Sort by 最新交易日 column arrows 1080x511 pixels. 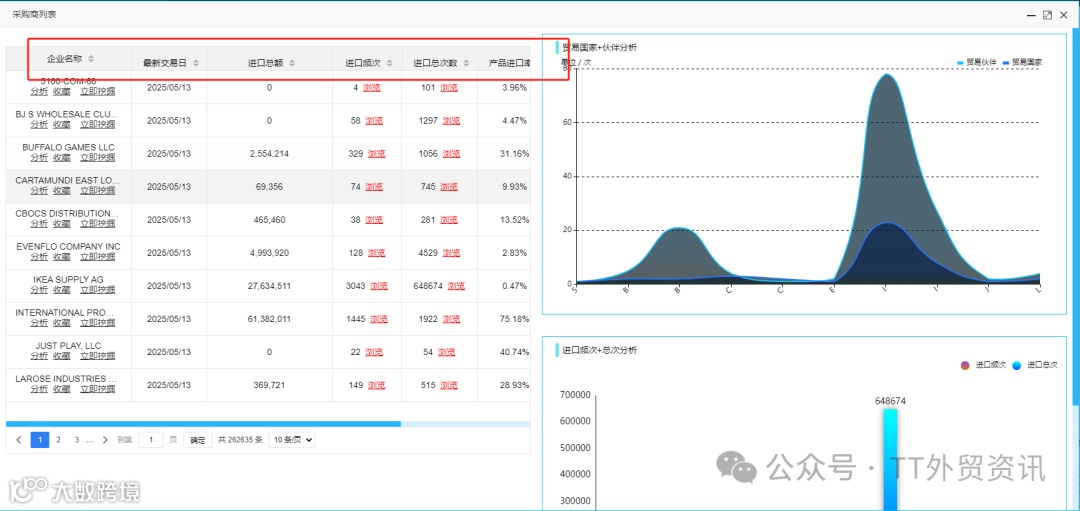tap(196, 63)
